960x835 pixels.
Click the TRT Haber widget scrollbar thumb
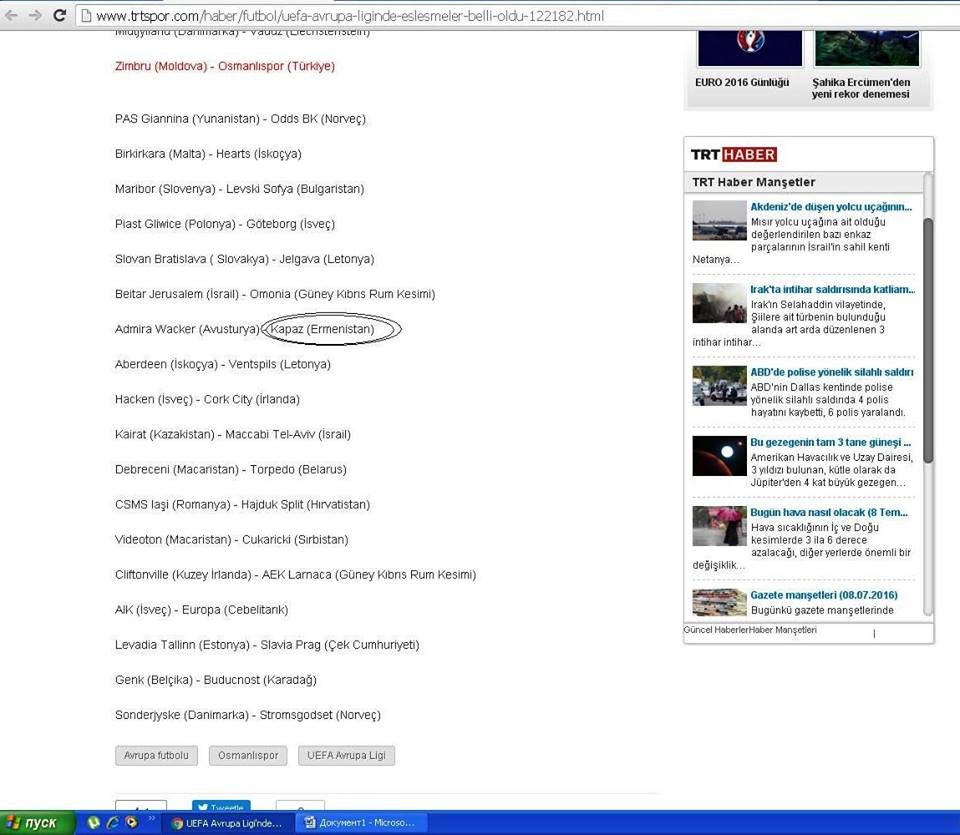click(928, 340)
